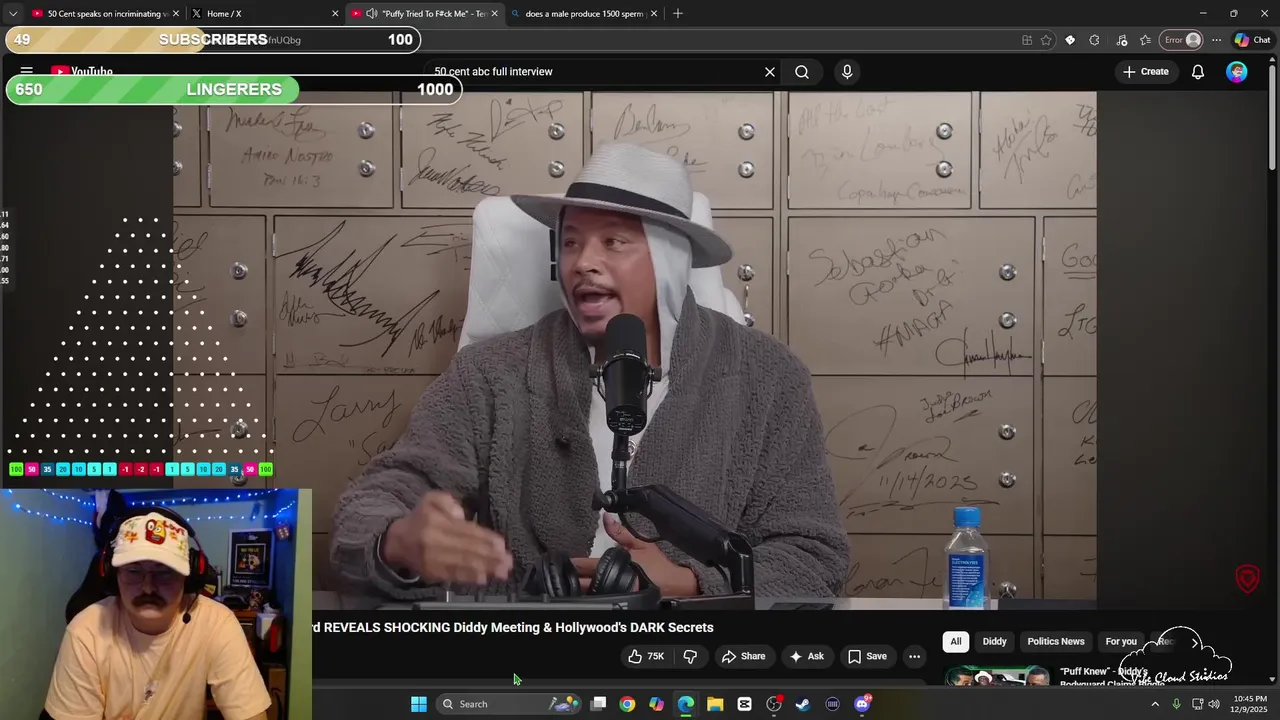Viewport: 1280px width, 720px height.
Task: Open Discord from the taskbar
Action: tap(862, 704)
